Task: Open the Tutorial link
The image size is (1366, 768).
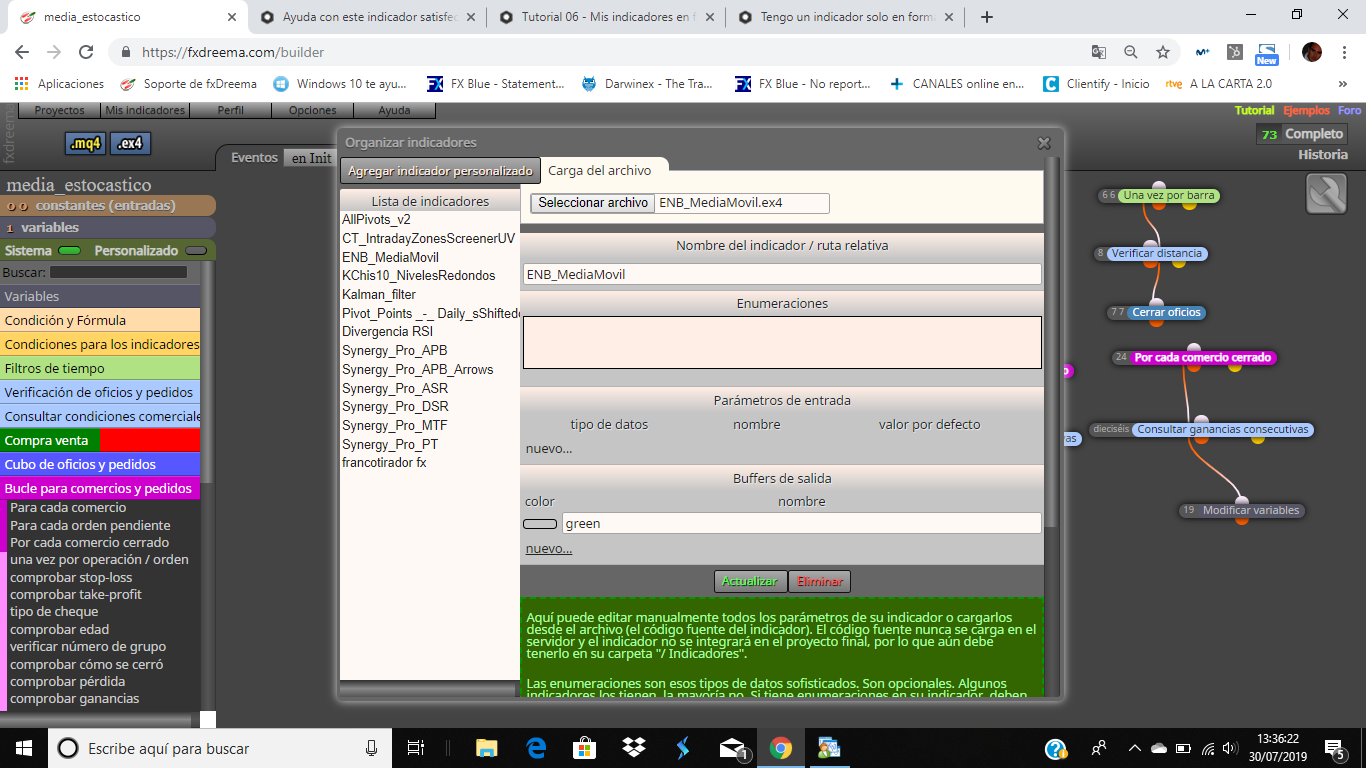Action: coord(1254,111)
